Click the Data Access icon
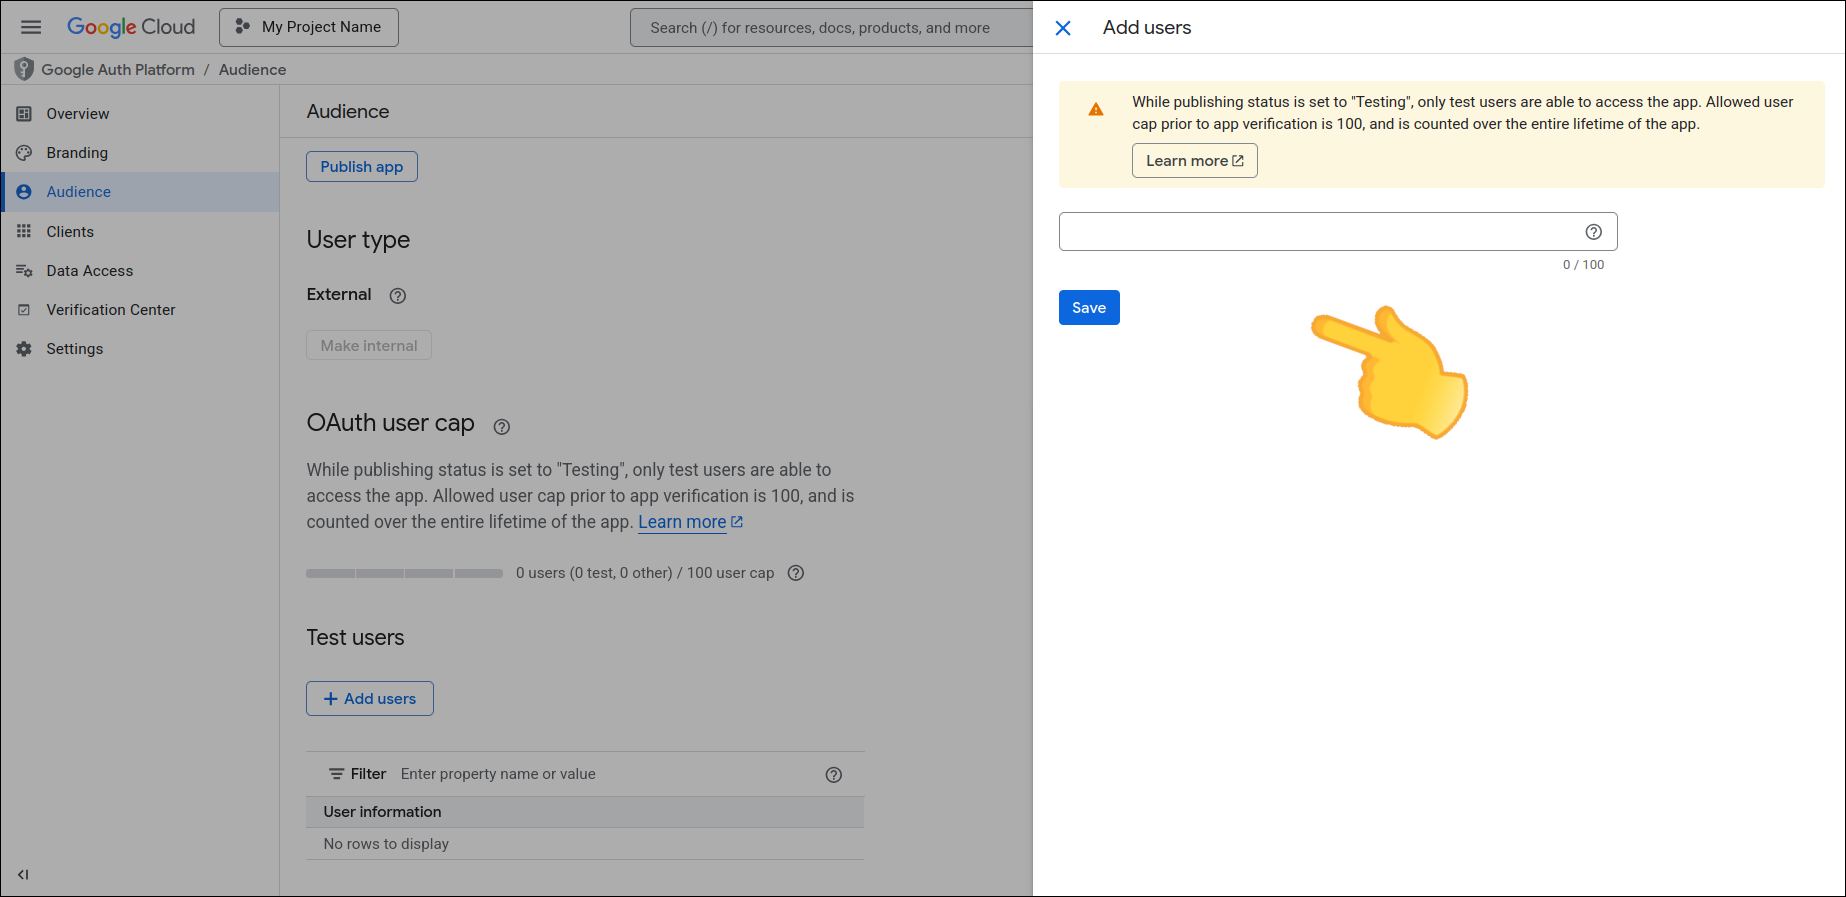 (x=24, y=271)
